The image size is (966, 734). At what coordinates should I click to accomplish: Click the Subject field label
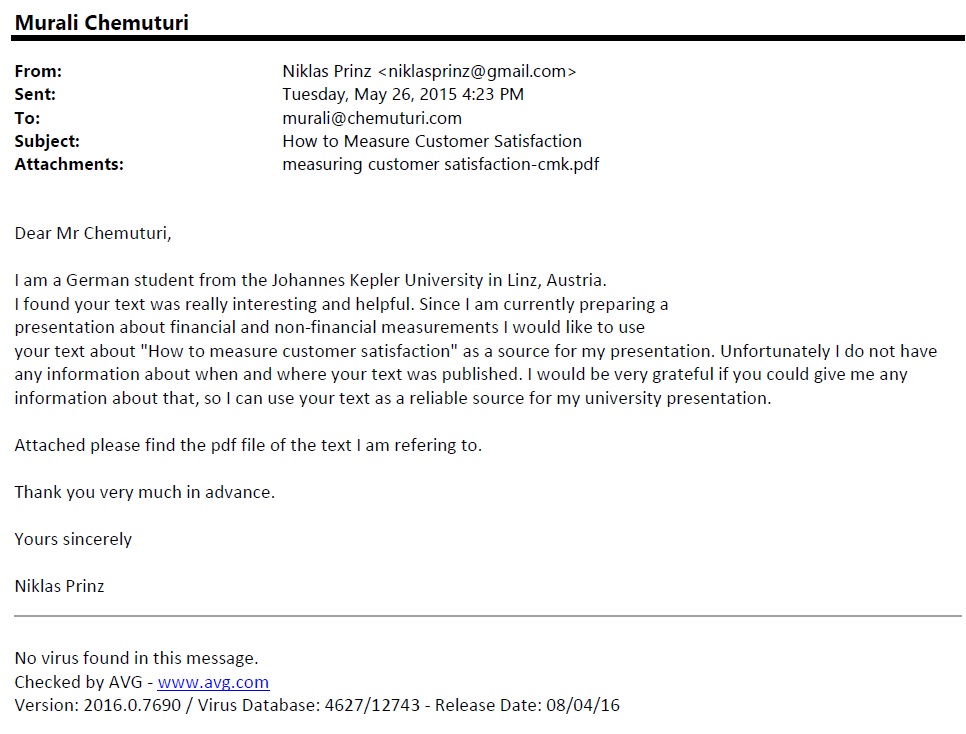(47, 141)
